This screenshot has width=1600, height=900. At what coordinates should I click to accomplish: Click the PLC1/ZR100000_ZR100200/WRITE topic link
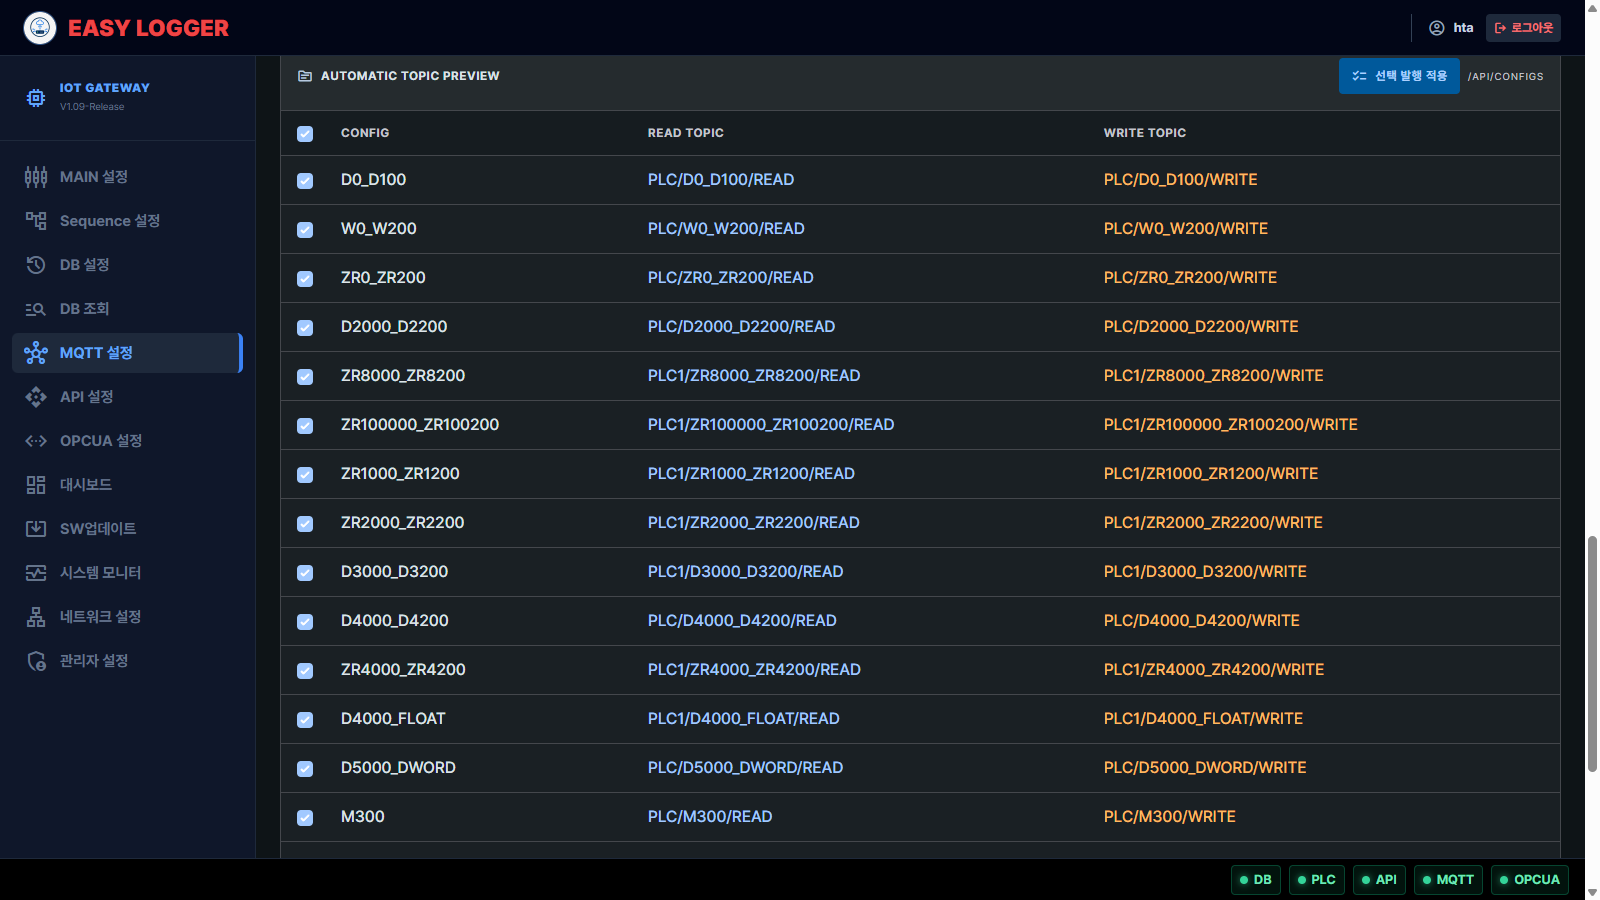pyautogui.click(x=1231, y=425)
